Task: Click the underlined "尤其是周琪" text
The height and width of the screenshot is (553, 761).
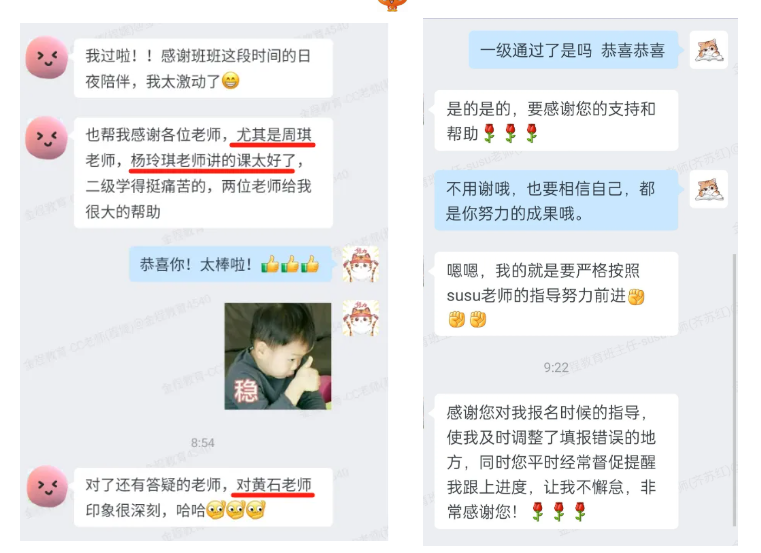Action: coord(274,134)
